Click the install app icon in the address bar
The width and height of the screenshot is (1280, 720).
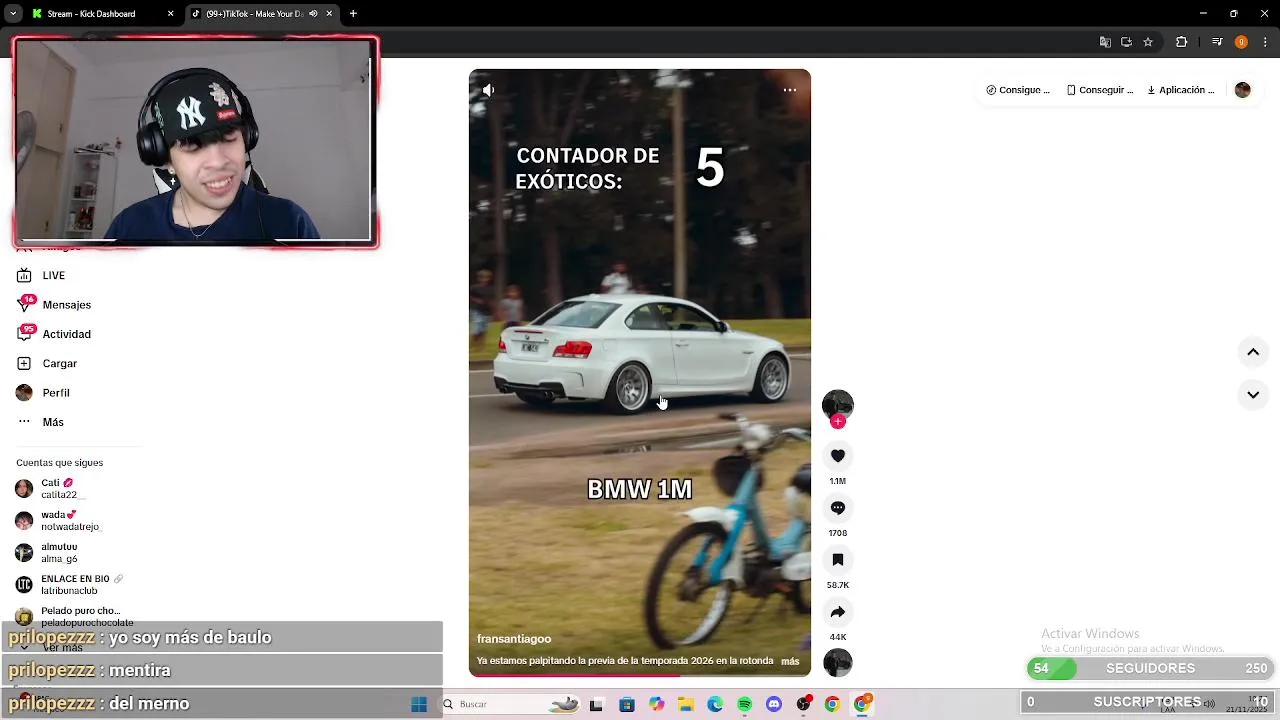1126,42
